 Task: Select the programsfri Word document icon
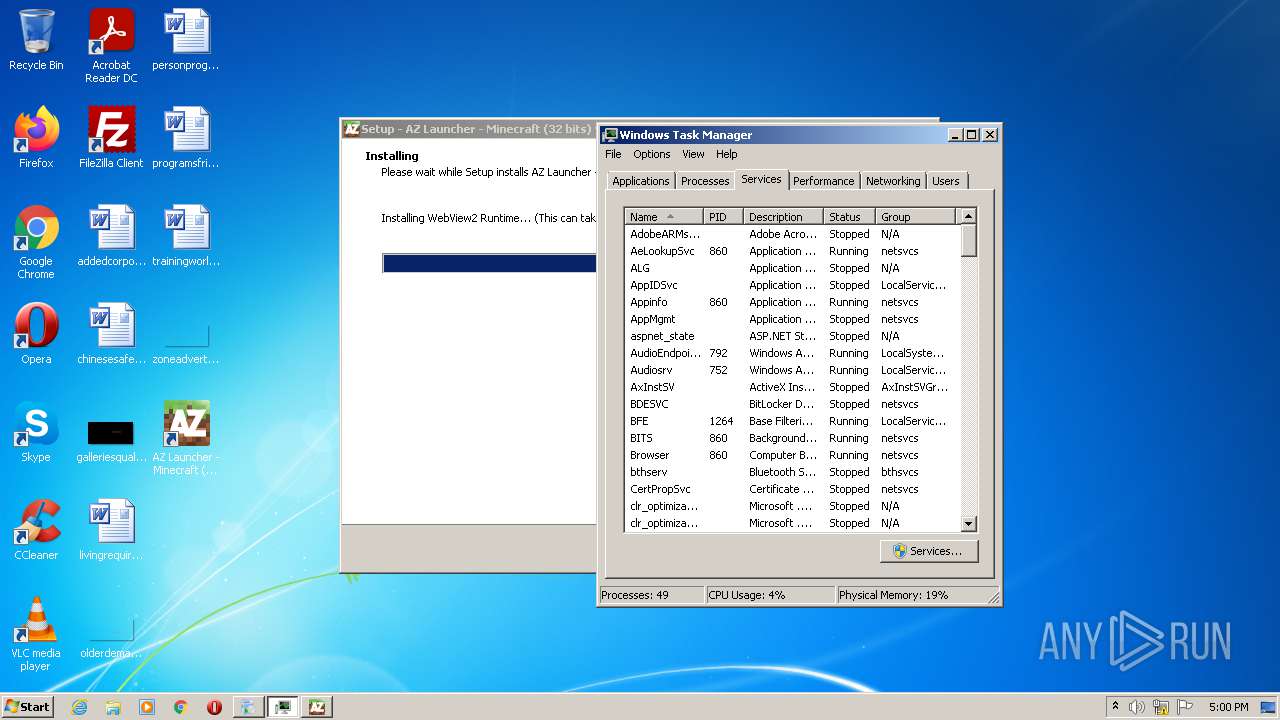186,138
